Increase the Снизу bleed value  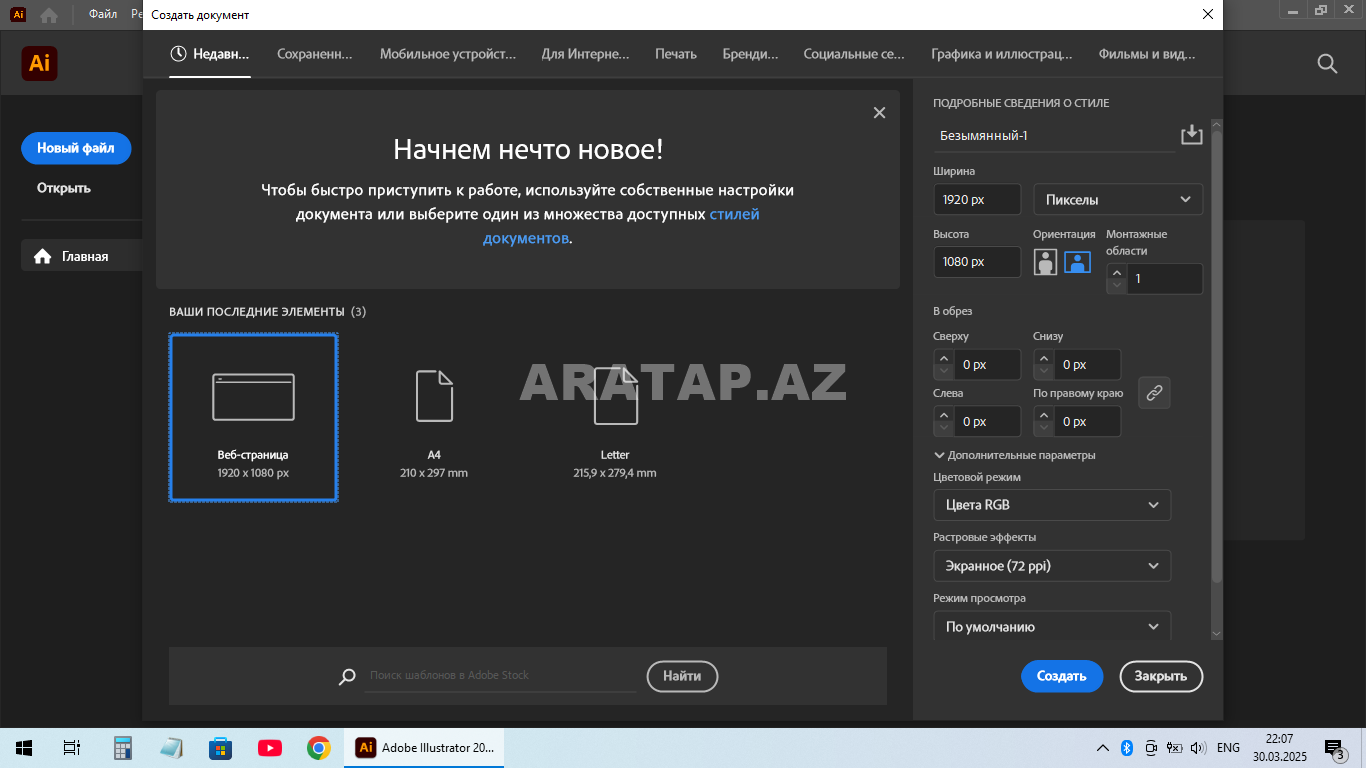coord(1043,358)
